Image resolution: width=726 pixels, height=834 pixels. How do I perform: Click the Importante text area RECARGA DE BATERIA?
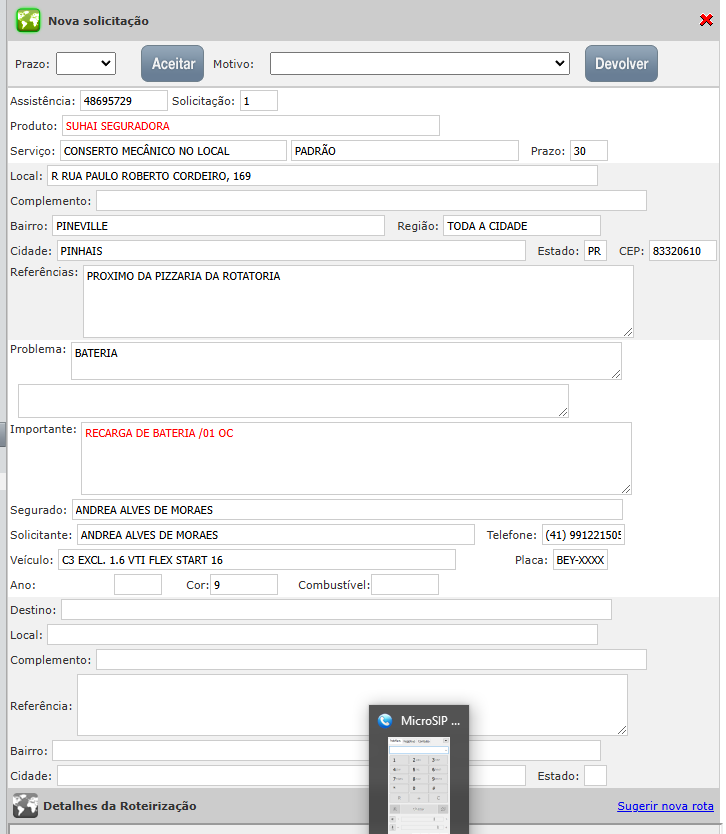[356, 458]
